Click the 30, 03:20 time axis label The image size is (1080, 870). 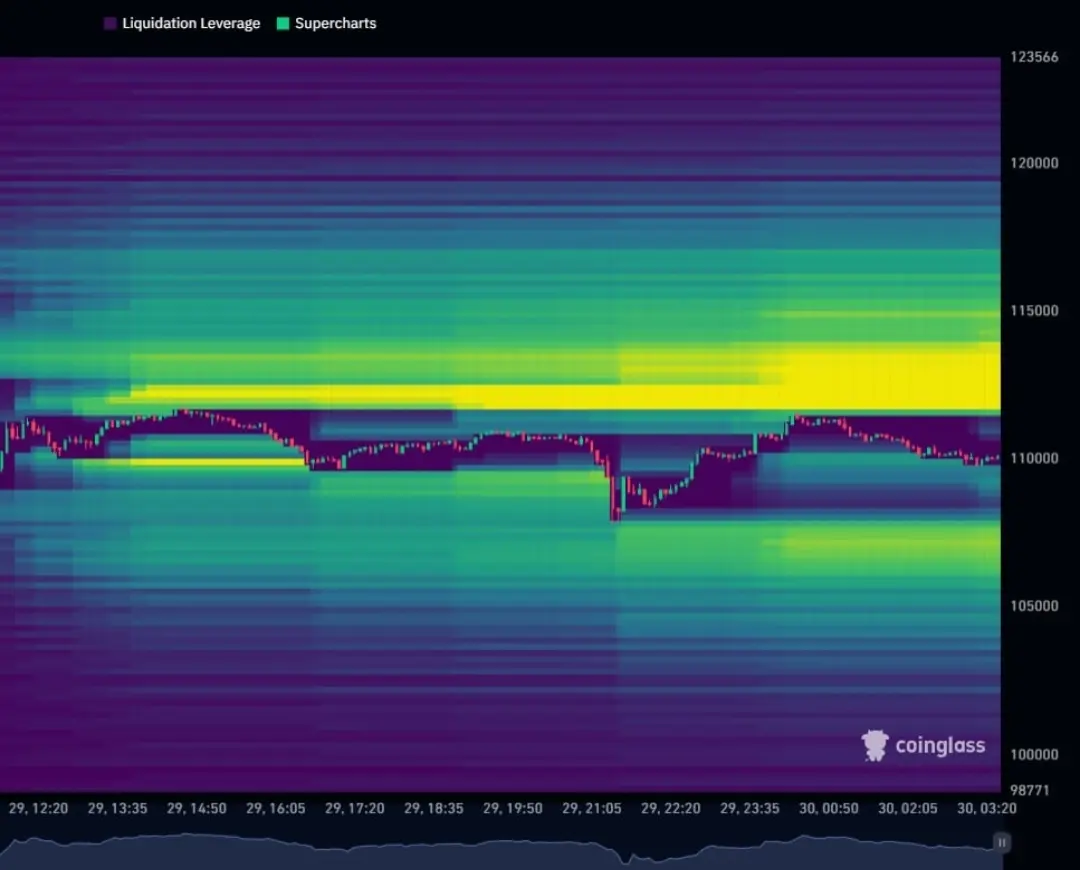click(x=986, y=808)
